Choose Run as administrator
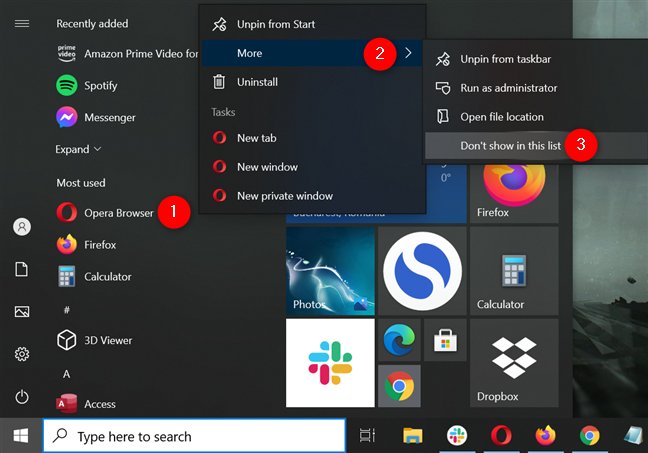The height and width of the screenshot is (453, 648). coord(509,88)
